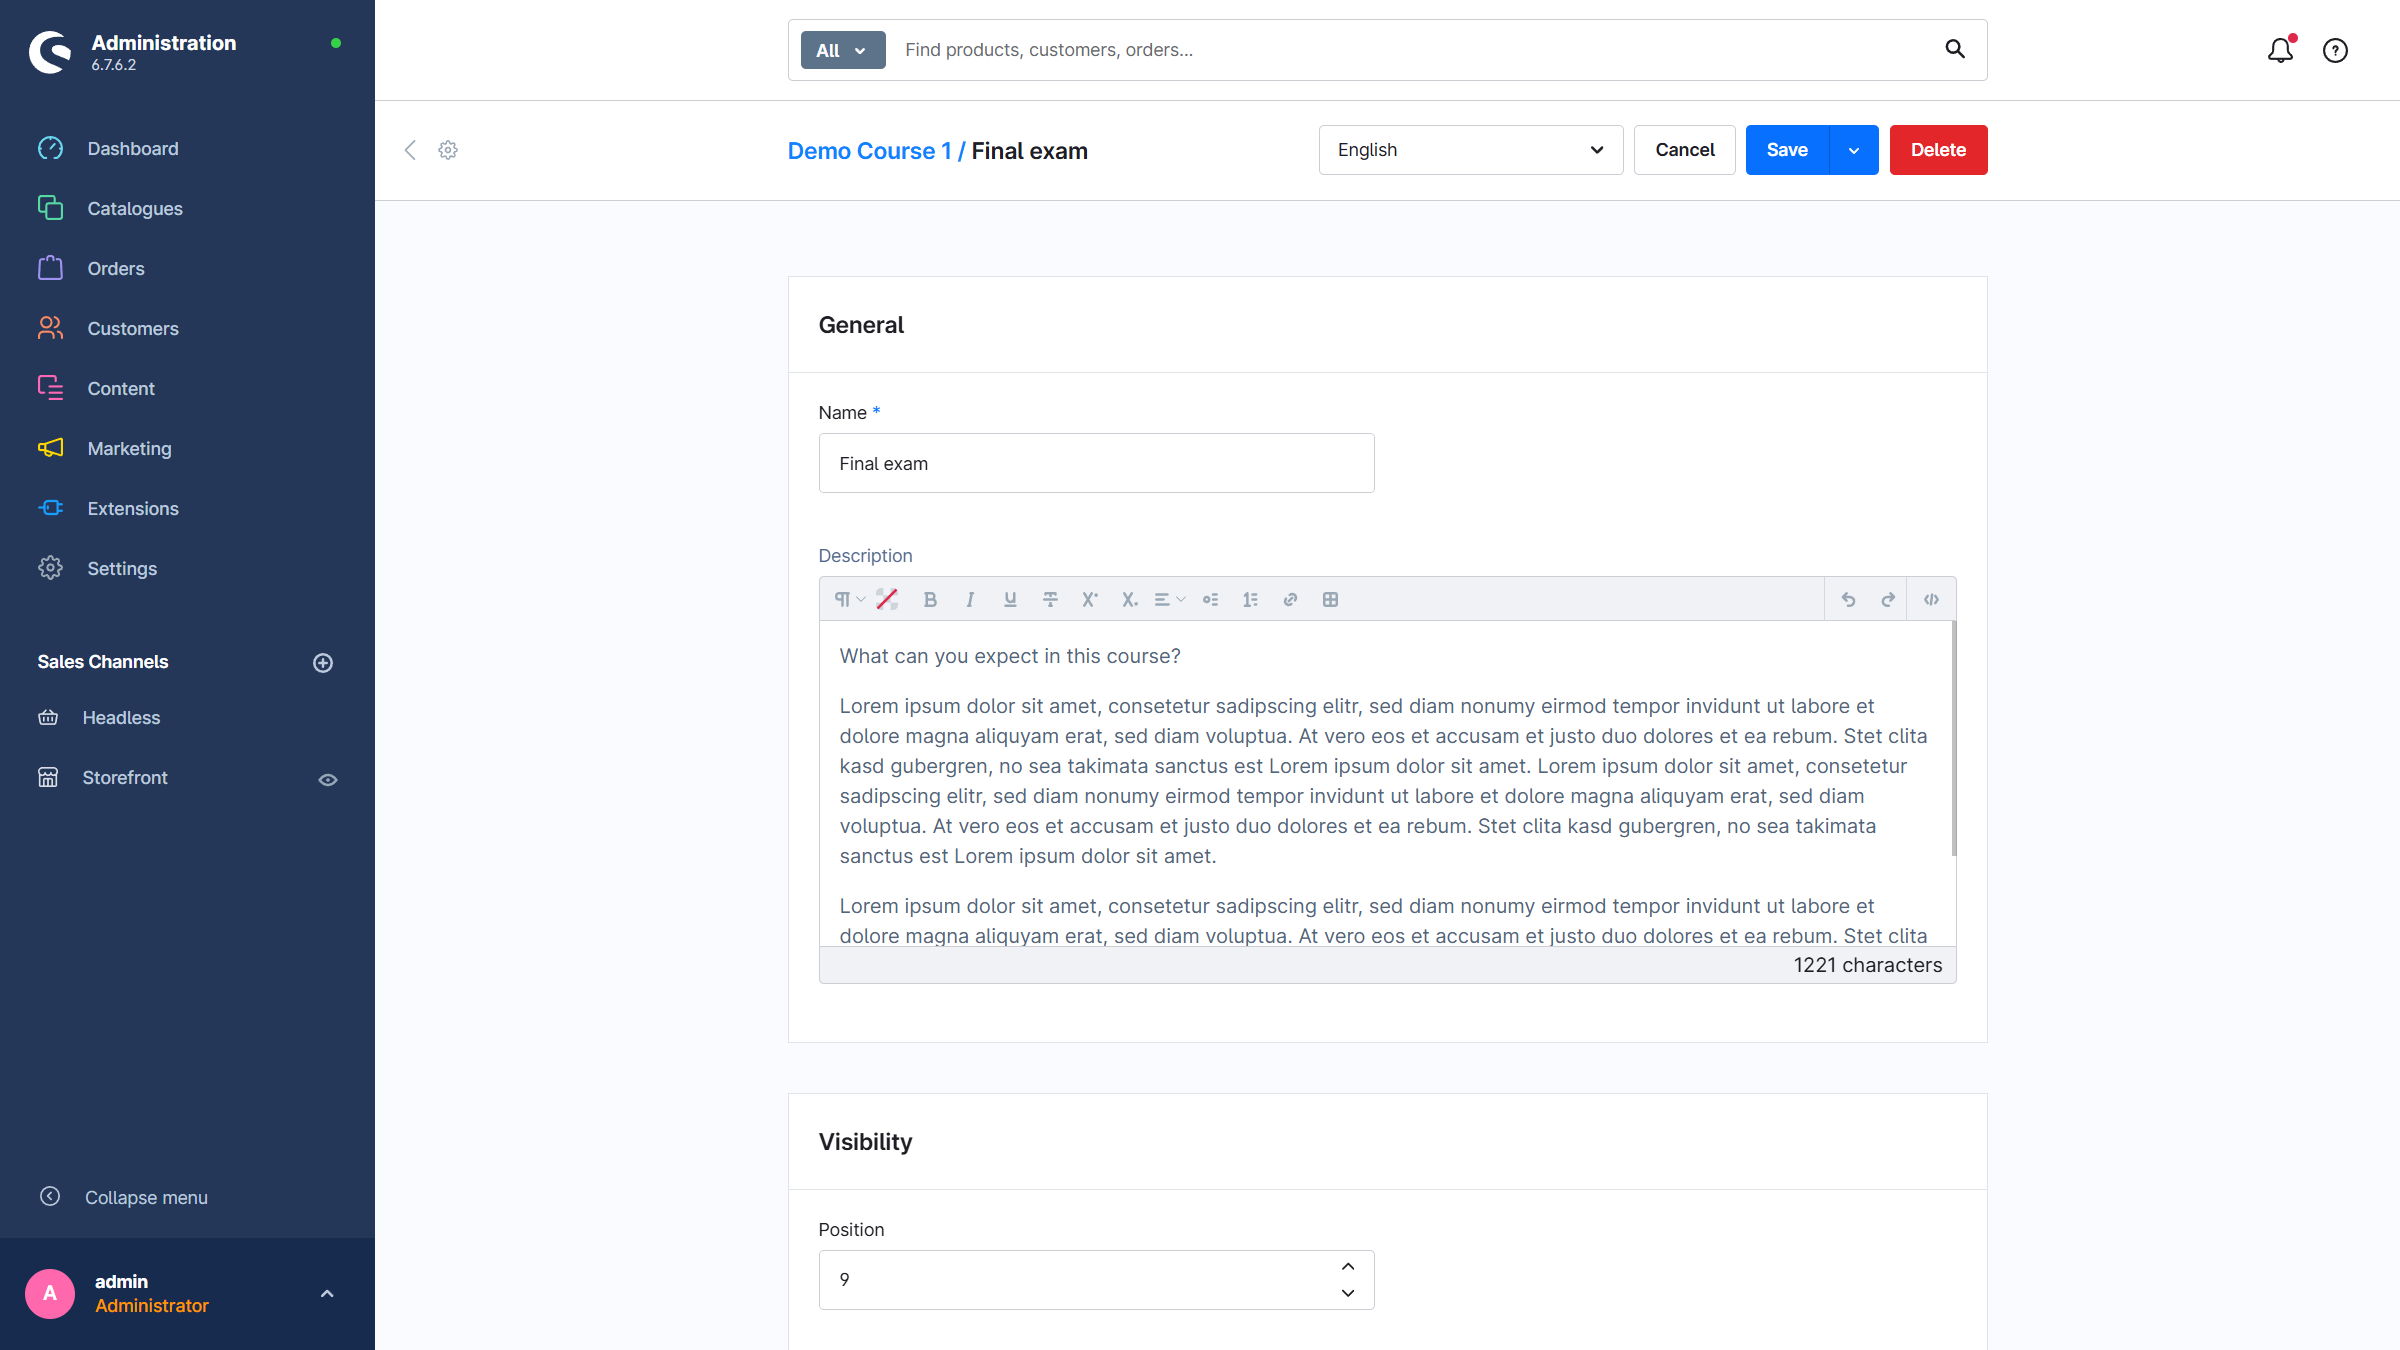Open Demo Course 1 breadcrumb link
The image size is (2400, 1350).
[x=869, y=151]
